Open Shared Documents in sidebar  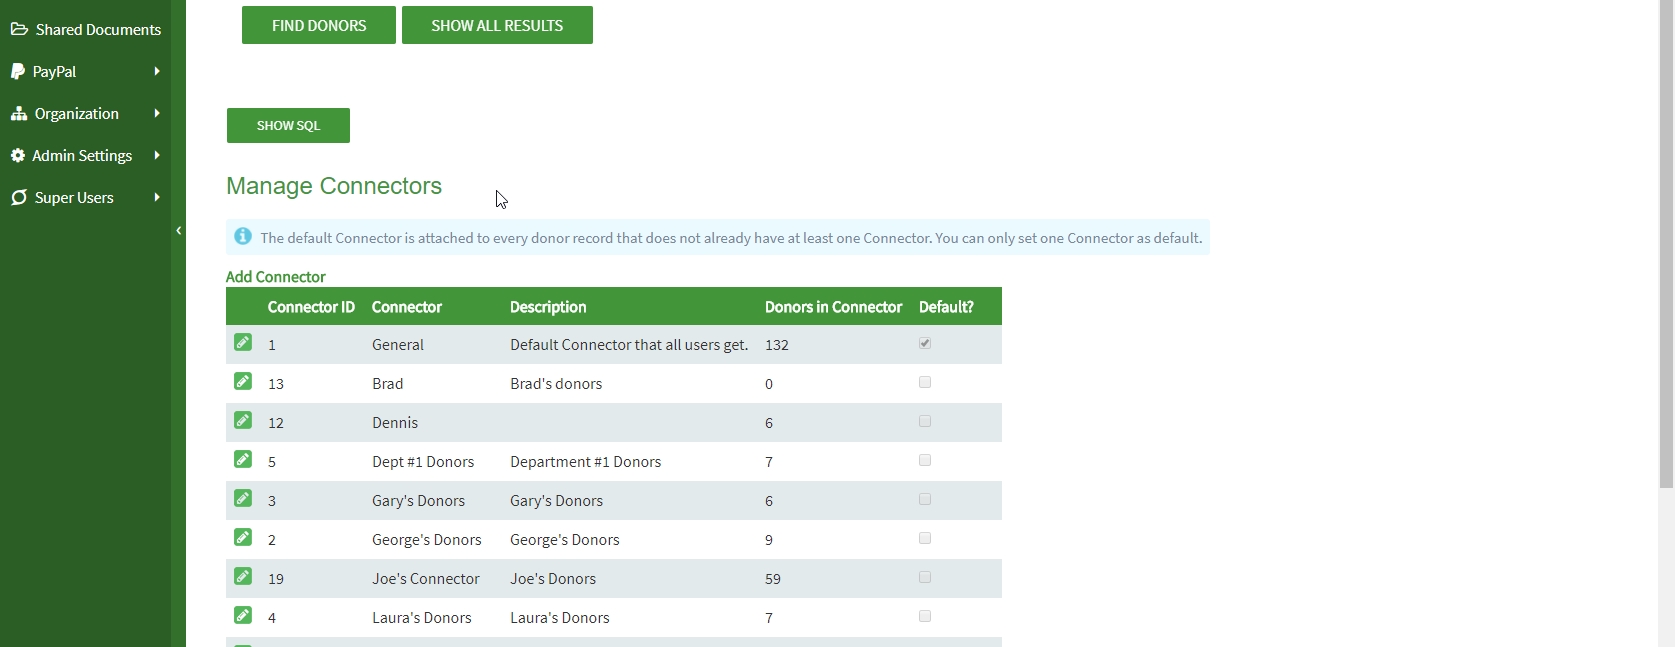86,29
